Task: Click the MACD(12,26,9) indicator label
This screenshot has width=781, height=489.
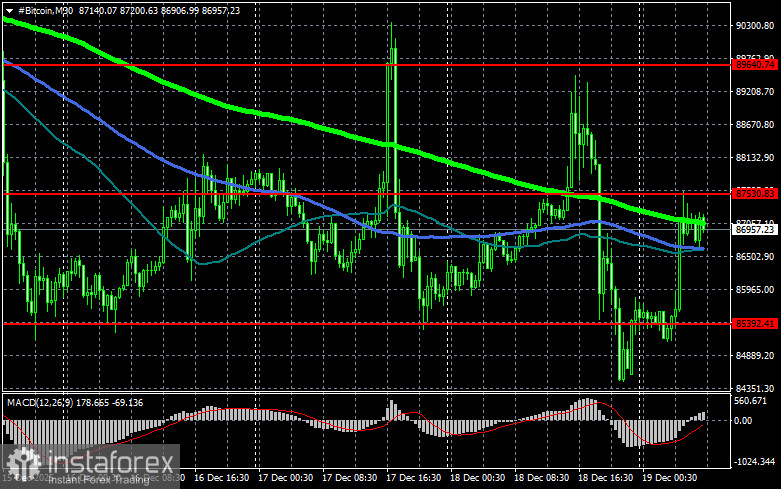Action: 40,402
